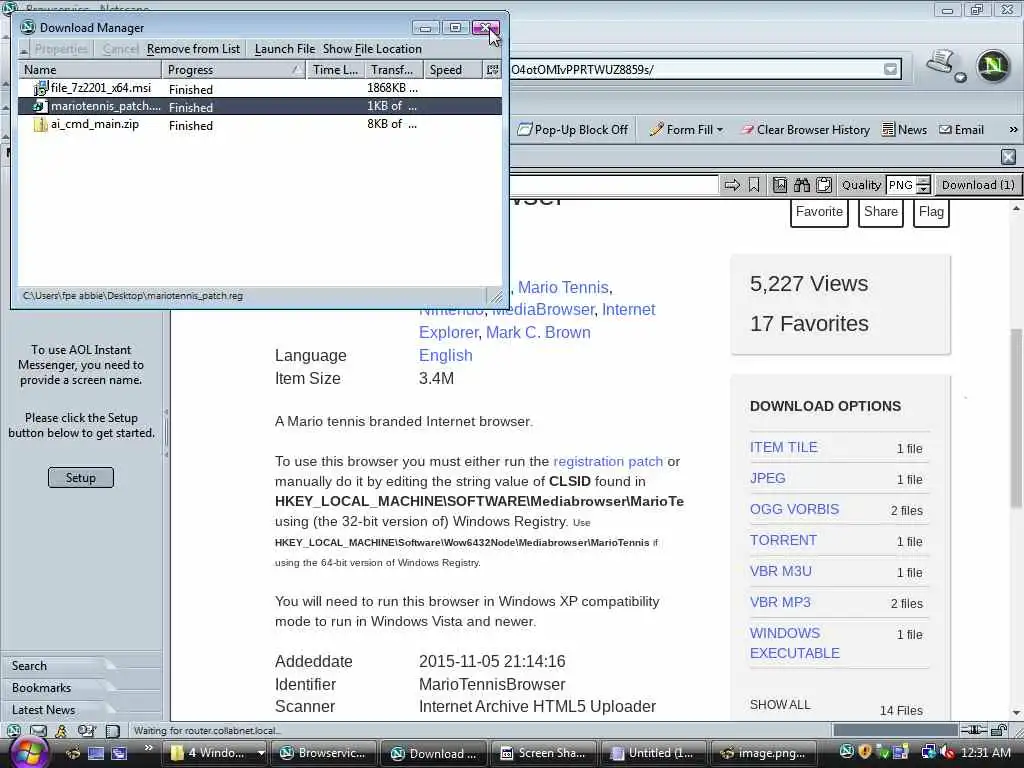
Task: Open the Mario Tennis topic link
Action: 563,287
